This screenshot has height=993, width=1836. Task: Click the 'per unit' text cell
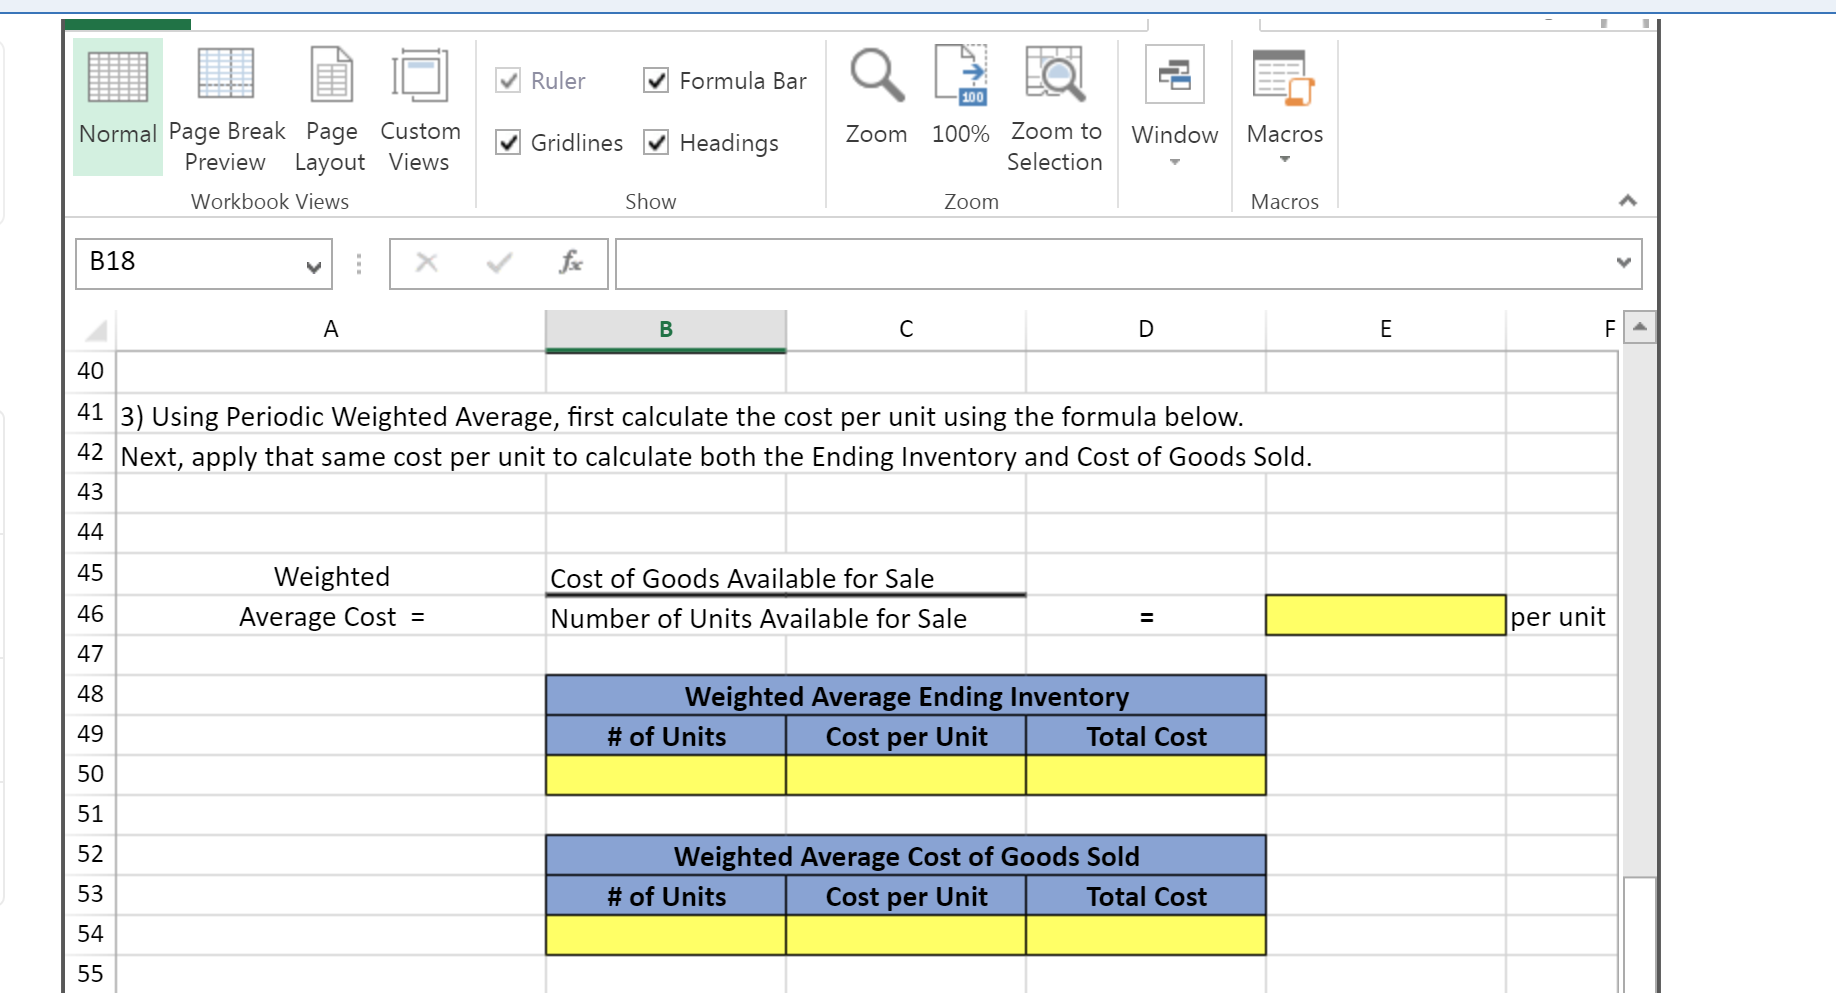coord(1558,617)
